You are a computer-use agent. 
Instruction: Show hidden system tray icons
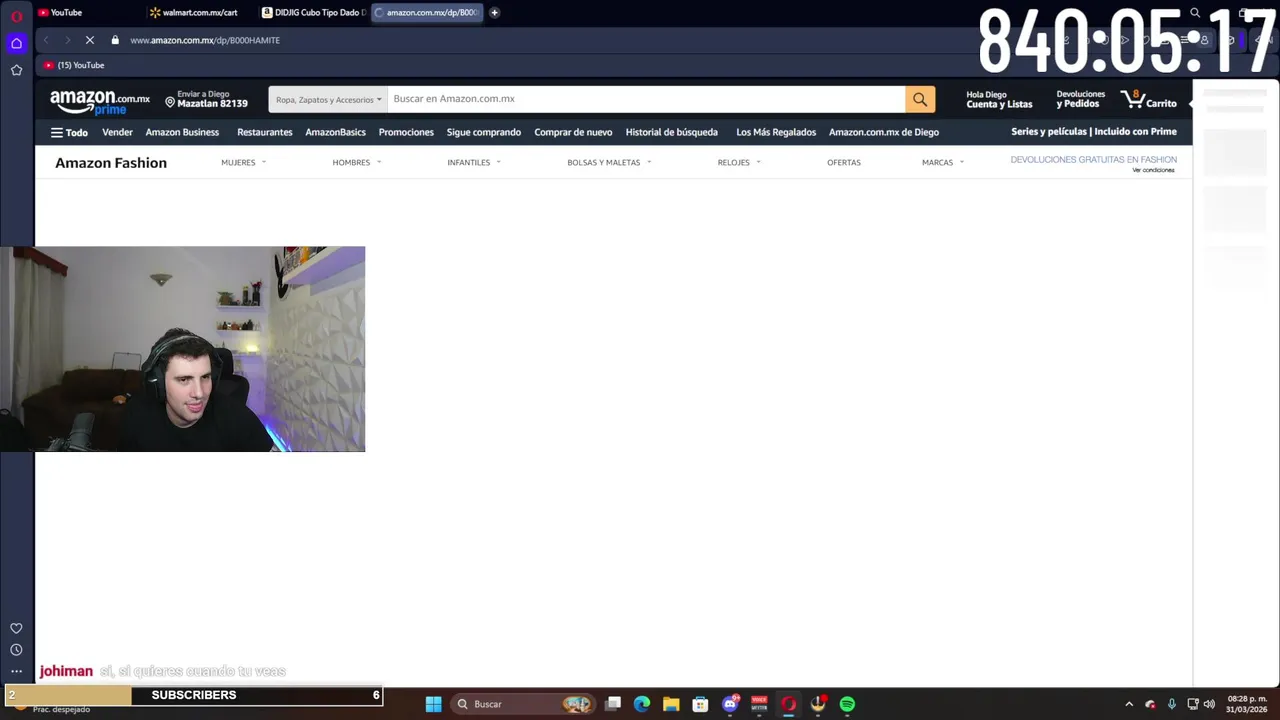[x=1129, y=704]
